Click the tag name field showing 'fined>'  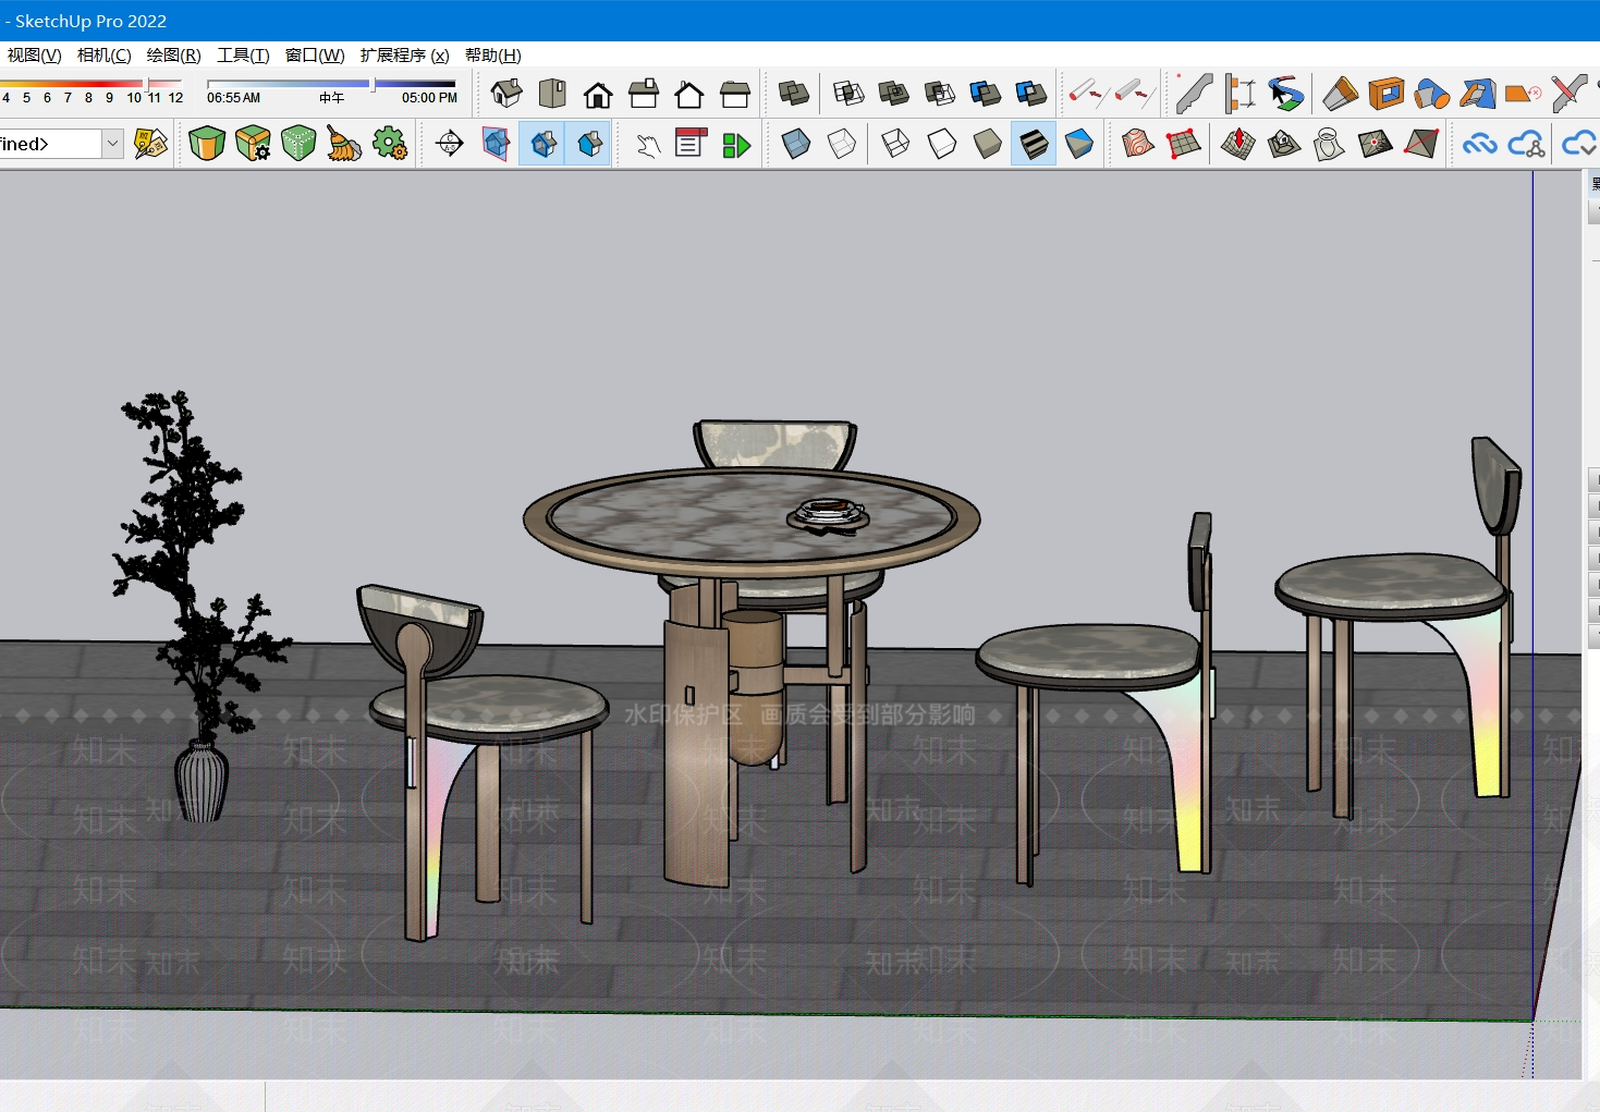[51, 144]
